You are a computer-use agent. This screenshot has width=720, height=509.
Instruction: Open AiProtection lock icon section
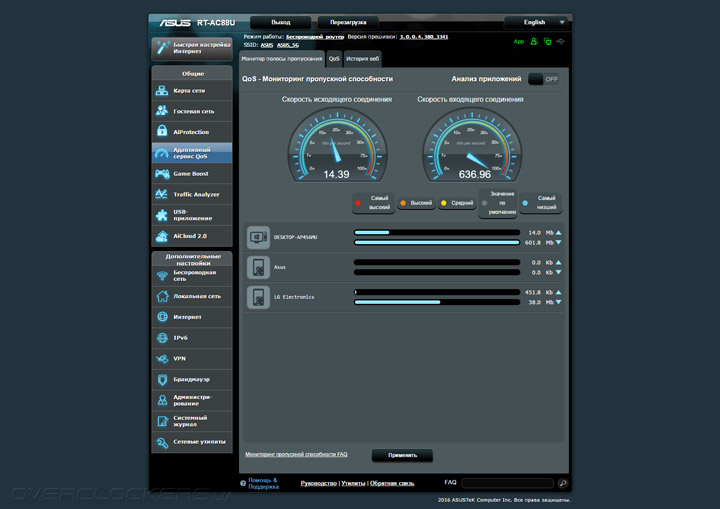coord(190,132)
